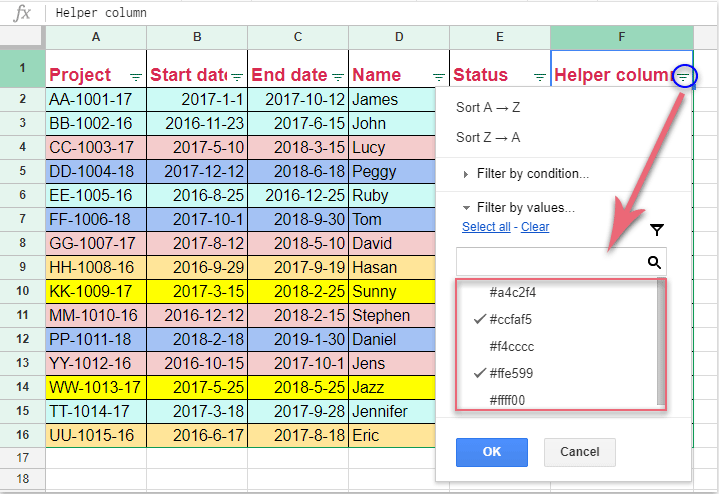Click the blue OK button
Screen dimensions: 719x494
coord(492,452)
